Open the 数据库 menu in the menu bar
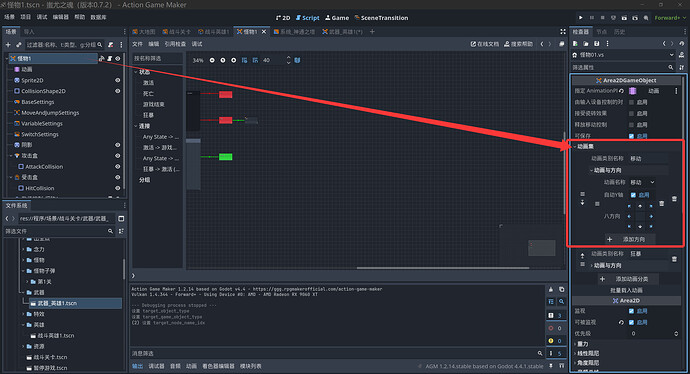 click(x=98, y=17)
